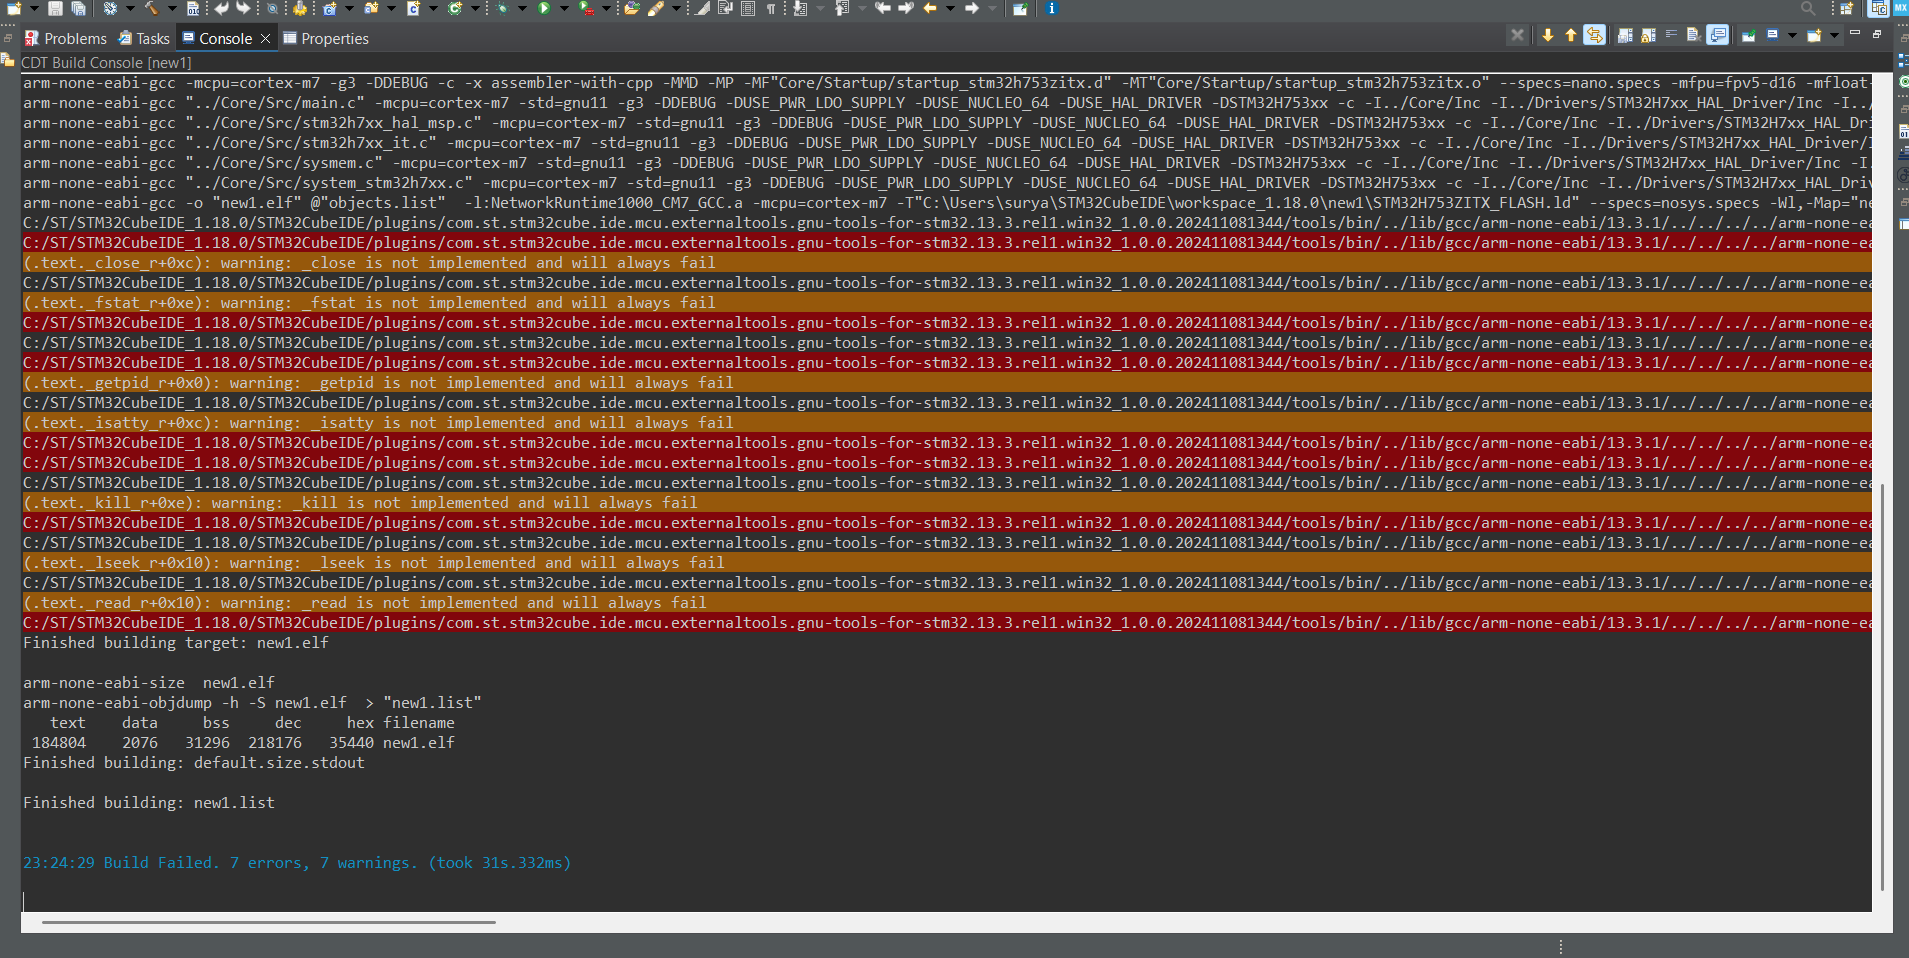Expand the Open Console dropdown
This screenshot has width=1909, height=958.
point(1833,36)
